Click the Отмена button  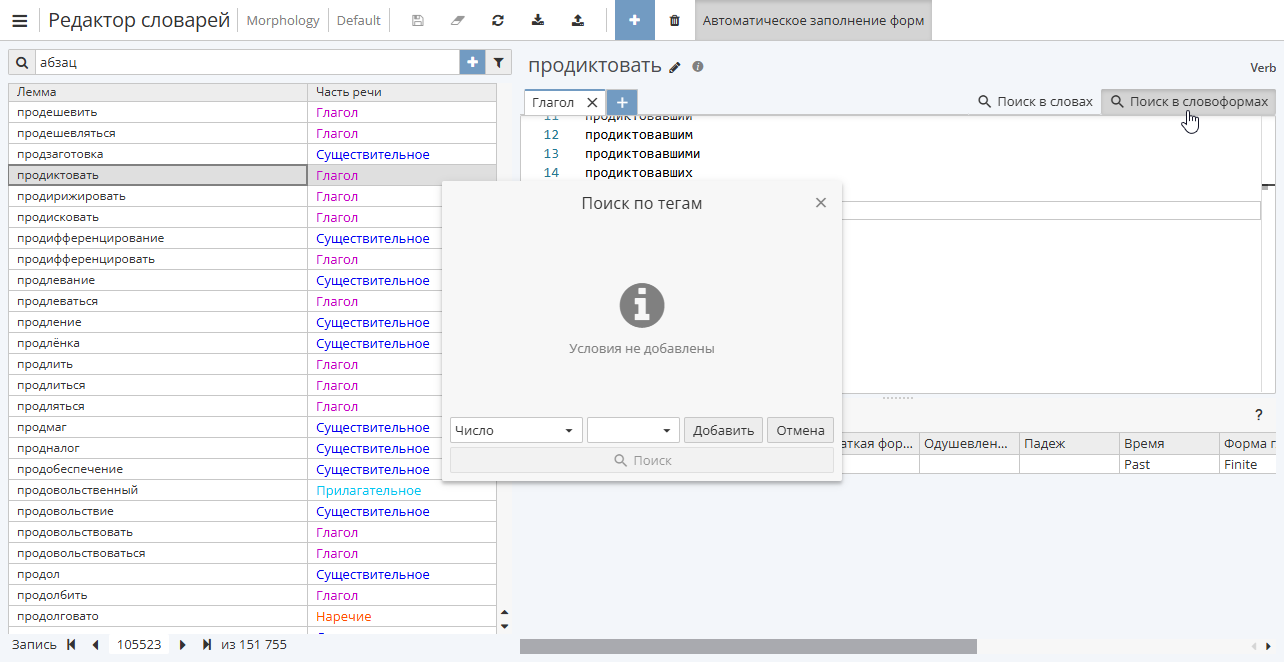coord(800,430)
